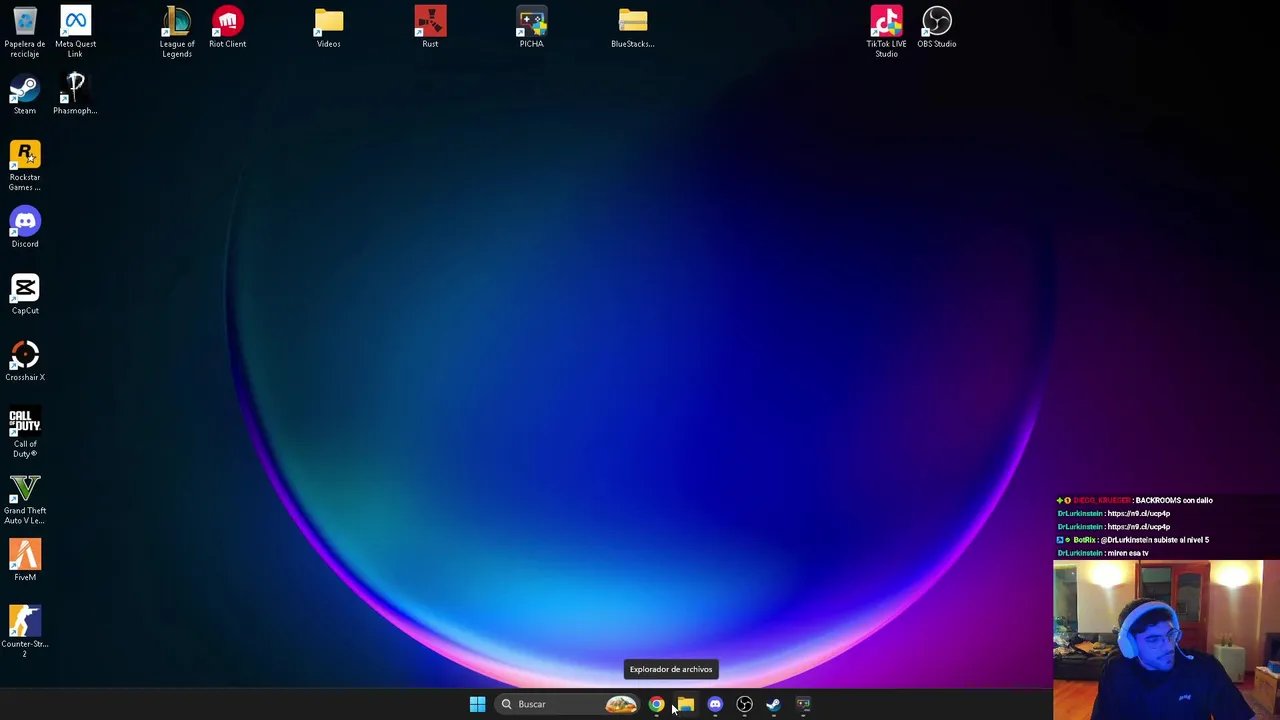Open Steam from the taskbar
1280x720 pixels.
tap(773, 704)
